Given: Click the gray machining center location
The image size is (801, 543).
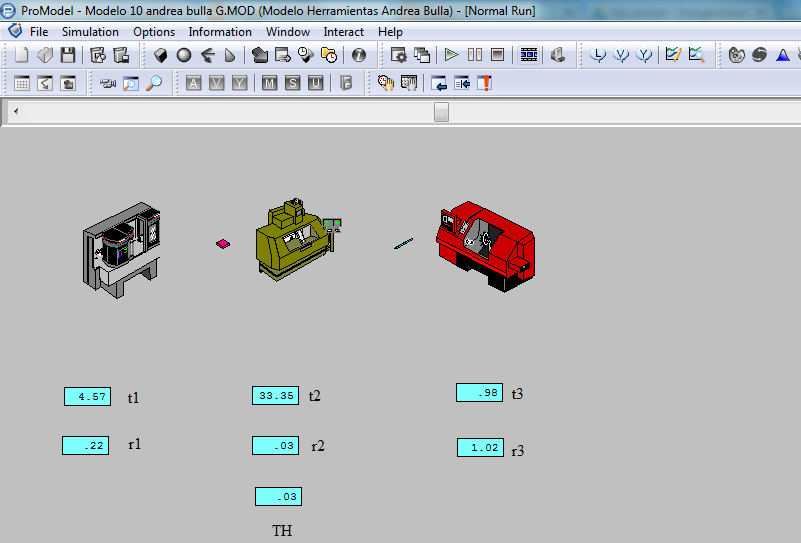Looking at the screenshot, I should 122,250.
